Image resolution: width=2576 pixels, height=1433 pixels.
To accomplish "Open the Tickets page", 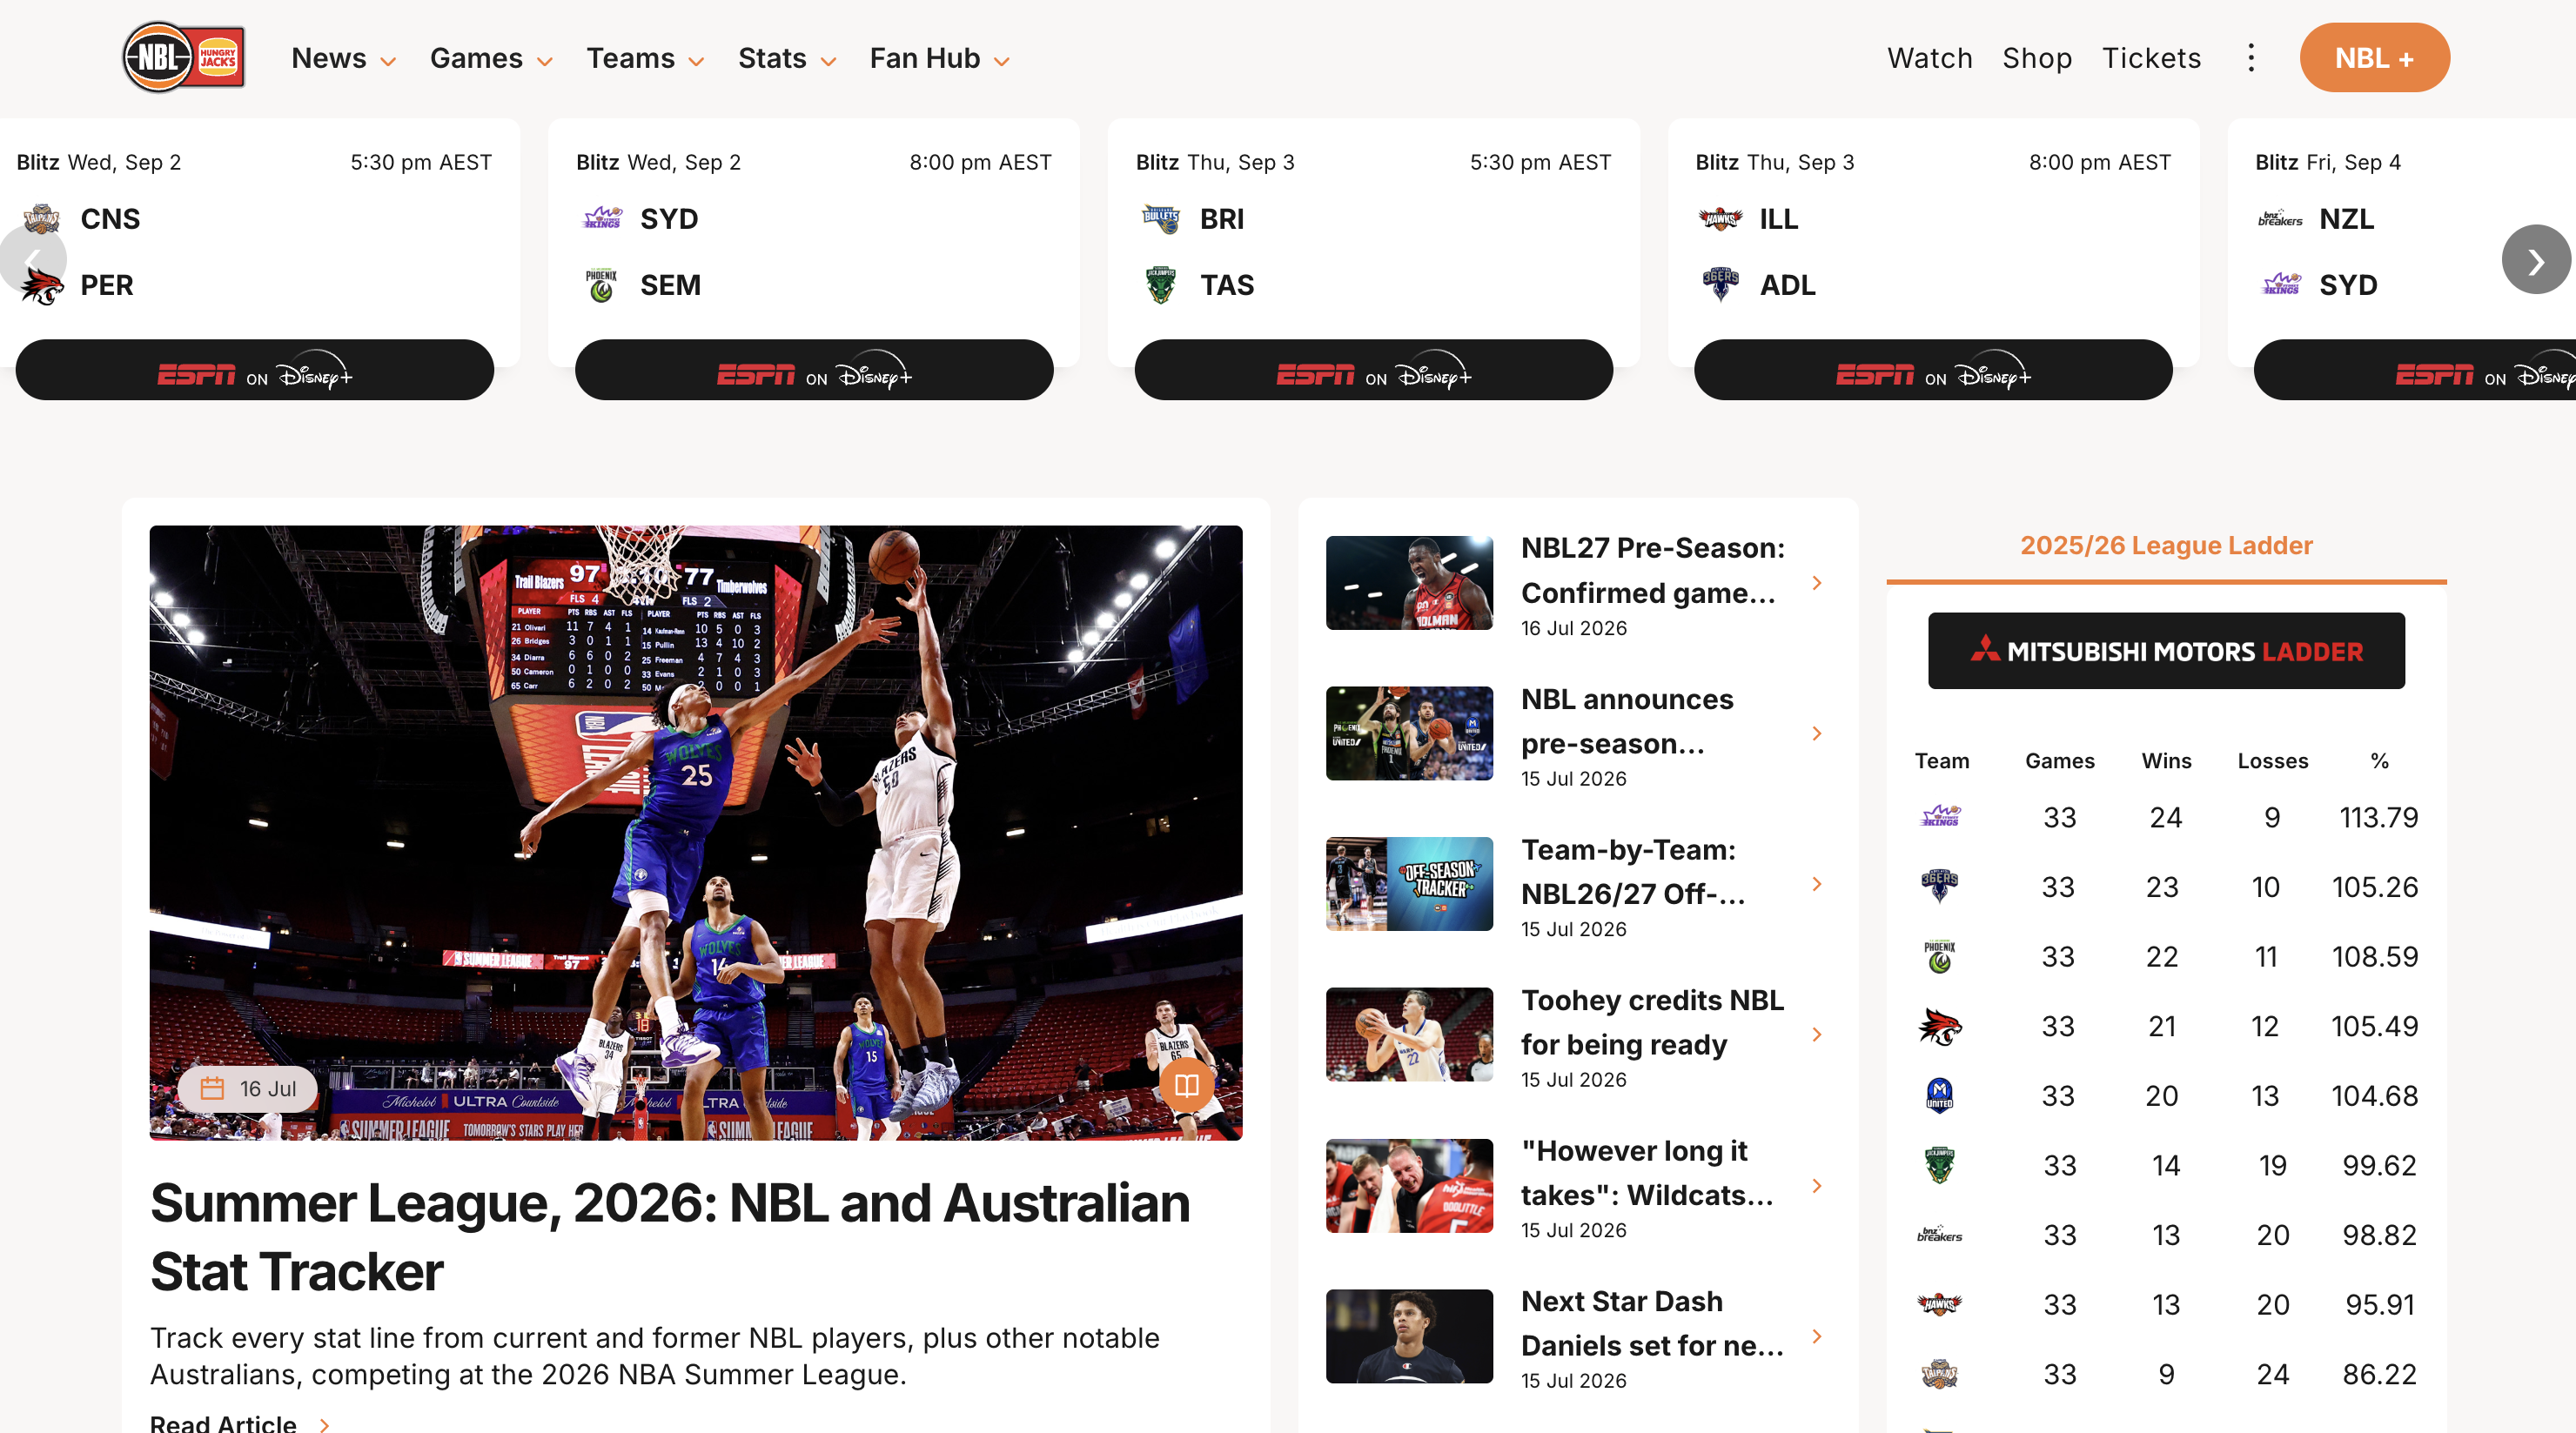I will [x=2151, y=58].
